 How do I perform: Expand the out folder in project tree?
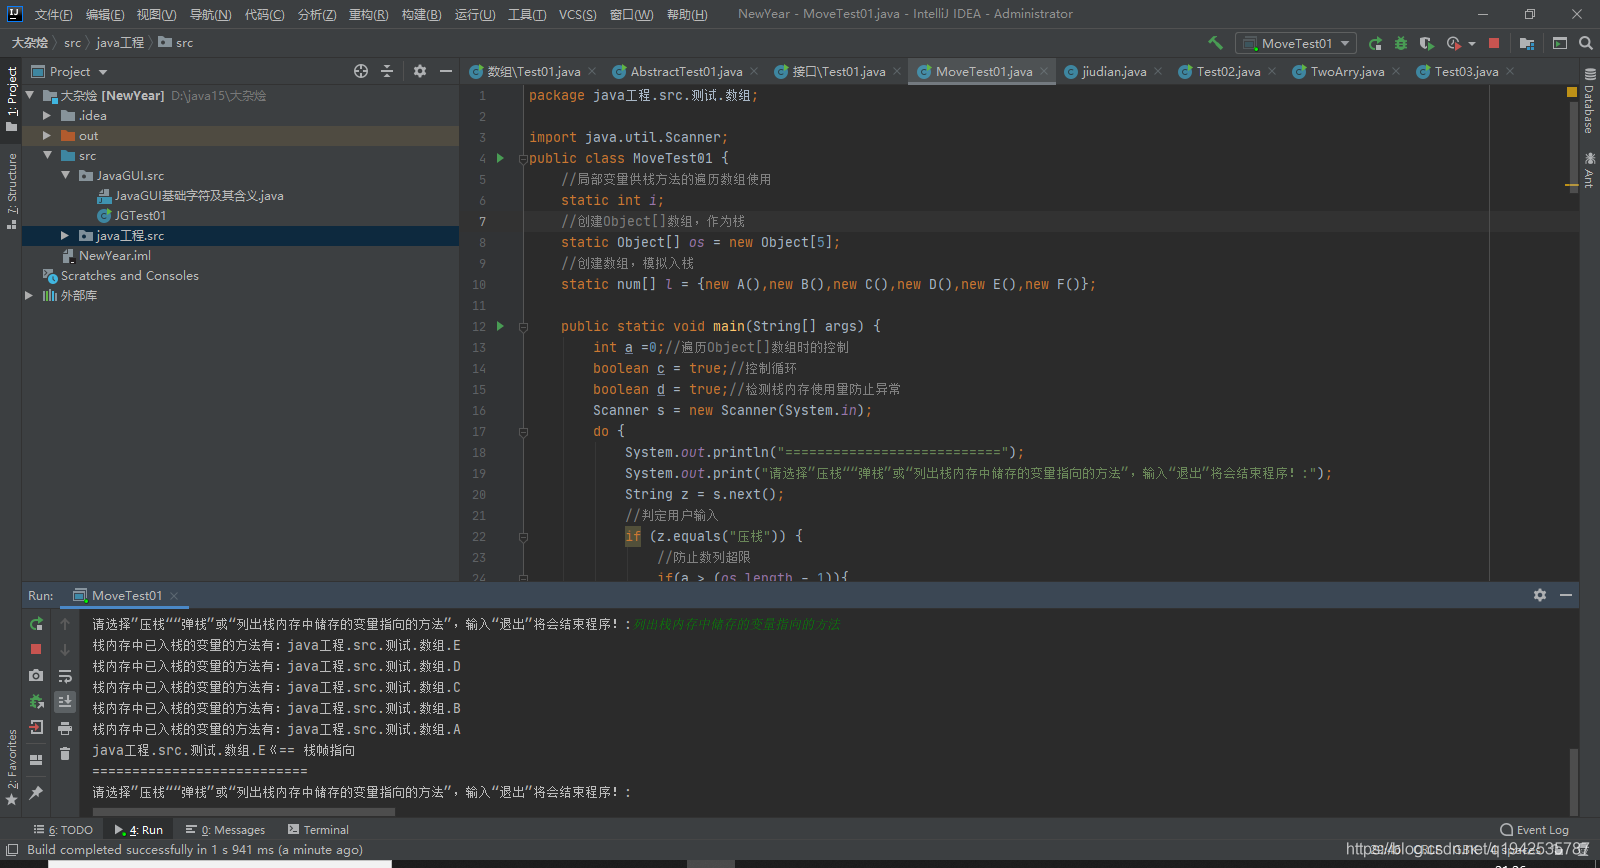tap(47, 136)
